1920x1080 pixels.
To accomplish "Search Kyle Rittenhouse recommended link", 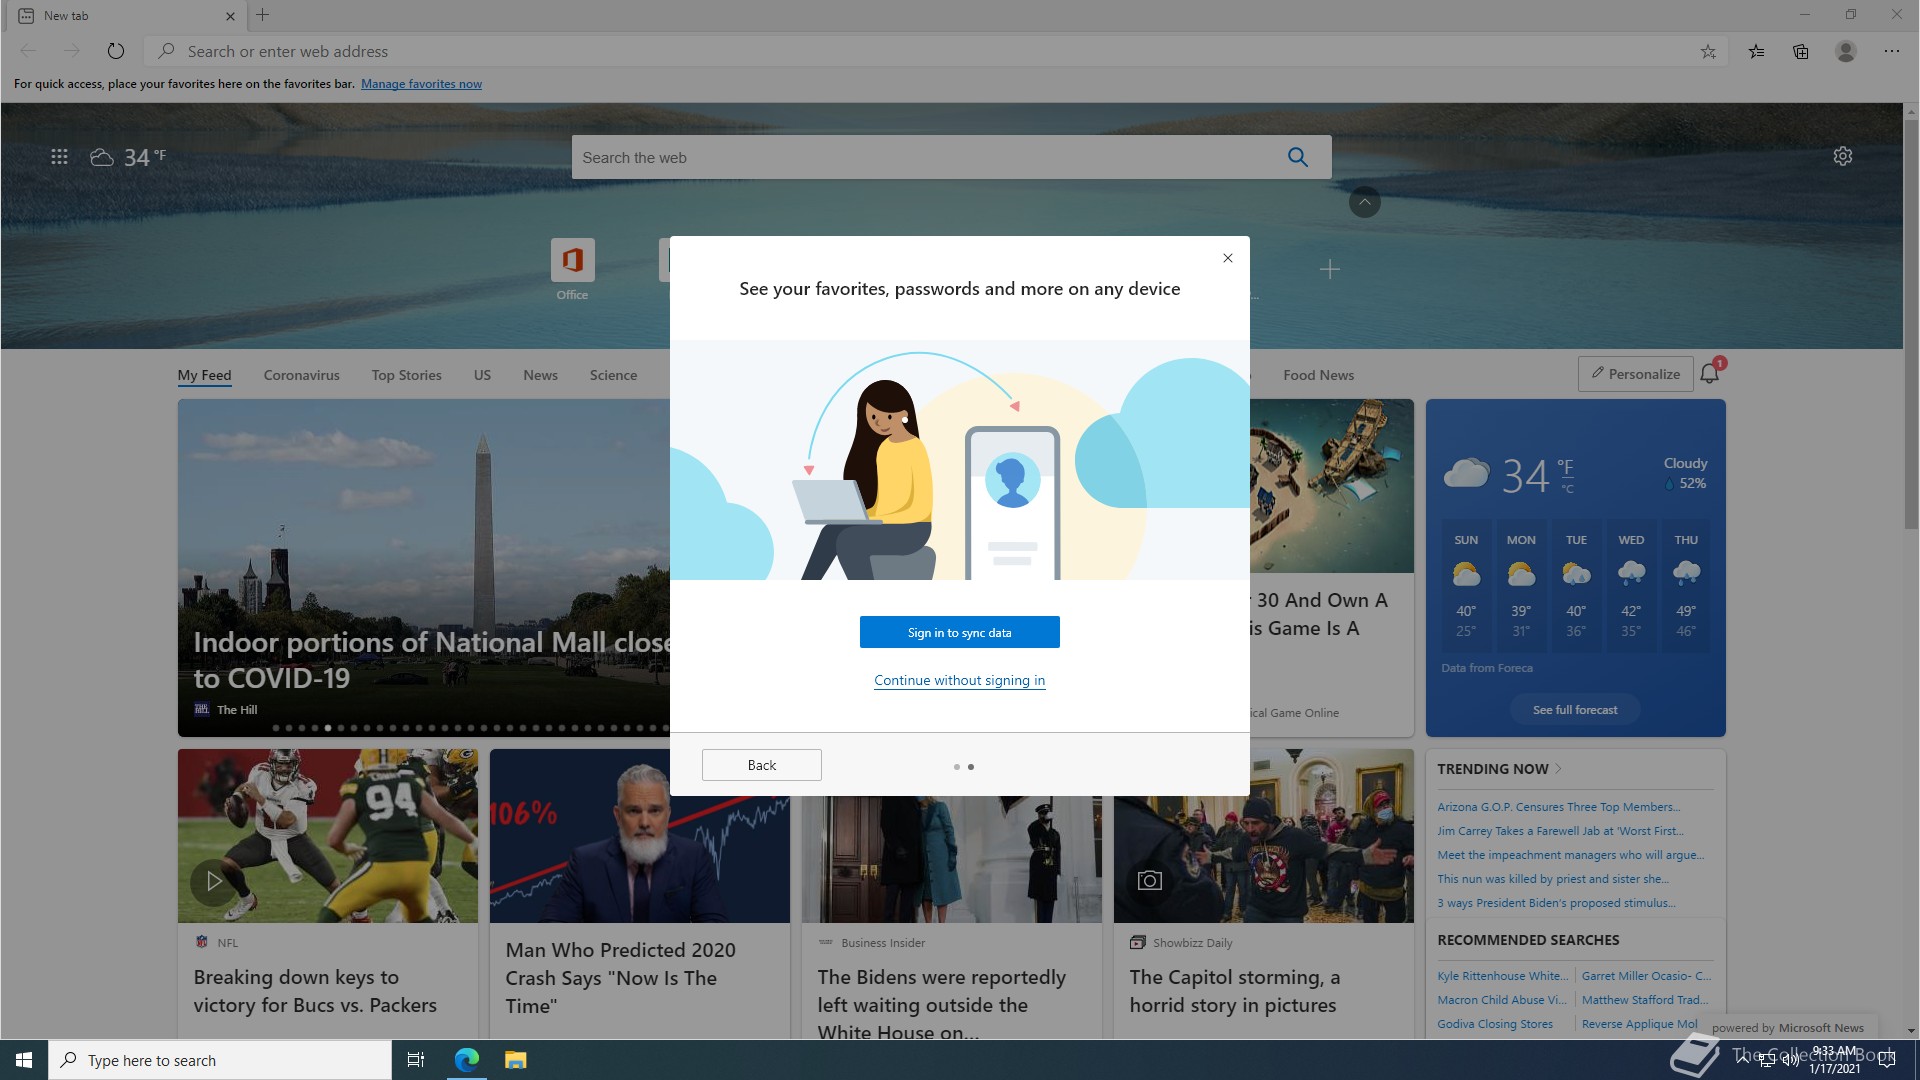I will 1502,976.
